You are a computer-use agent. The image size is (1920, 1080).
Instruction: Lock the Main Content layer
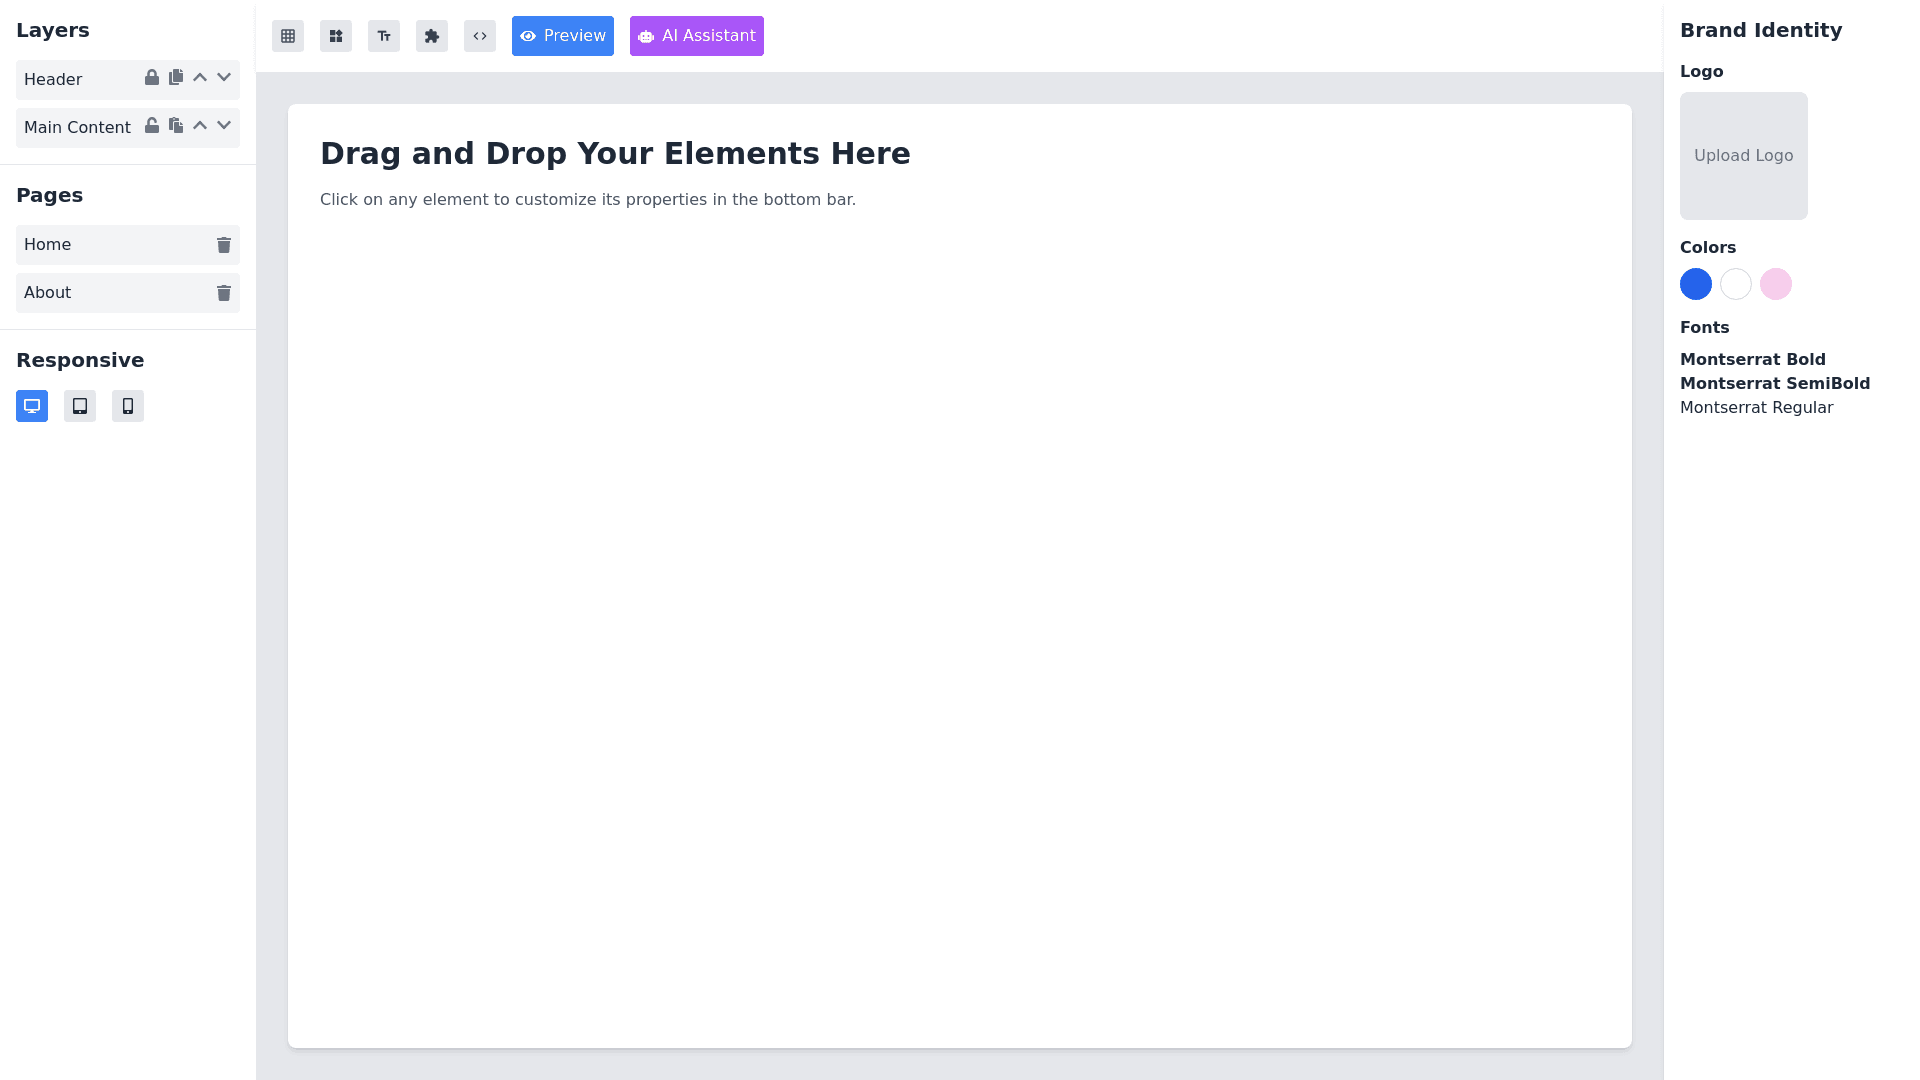pos(152,126)
